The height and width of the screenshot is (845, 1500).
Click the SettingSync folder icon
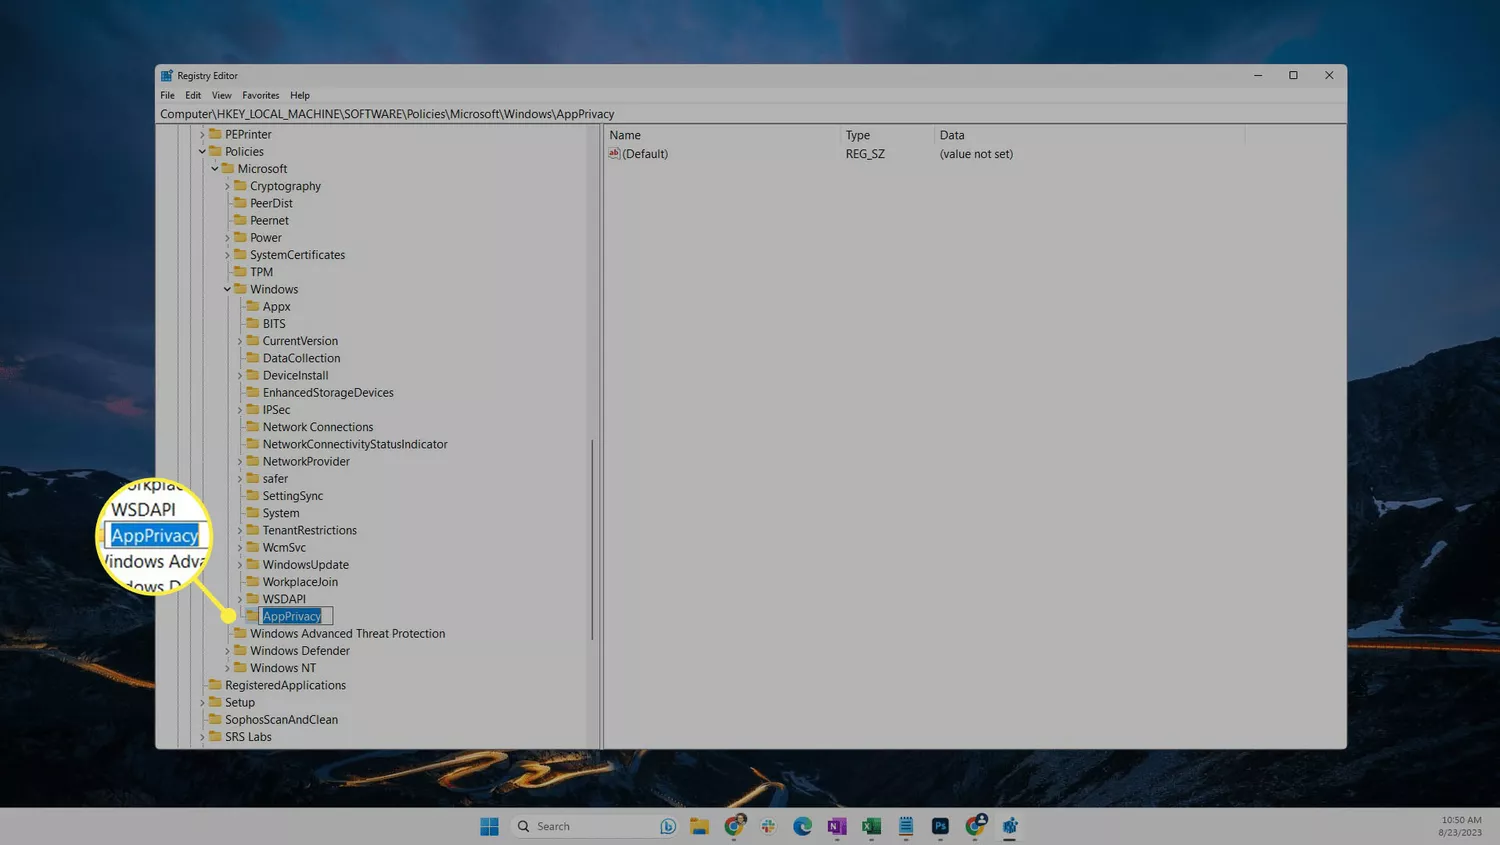point(253,496)
